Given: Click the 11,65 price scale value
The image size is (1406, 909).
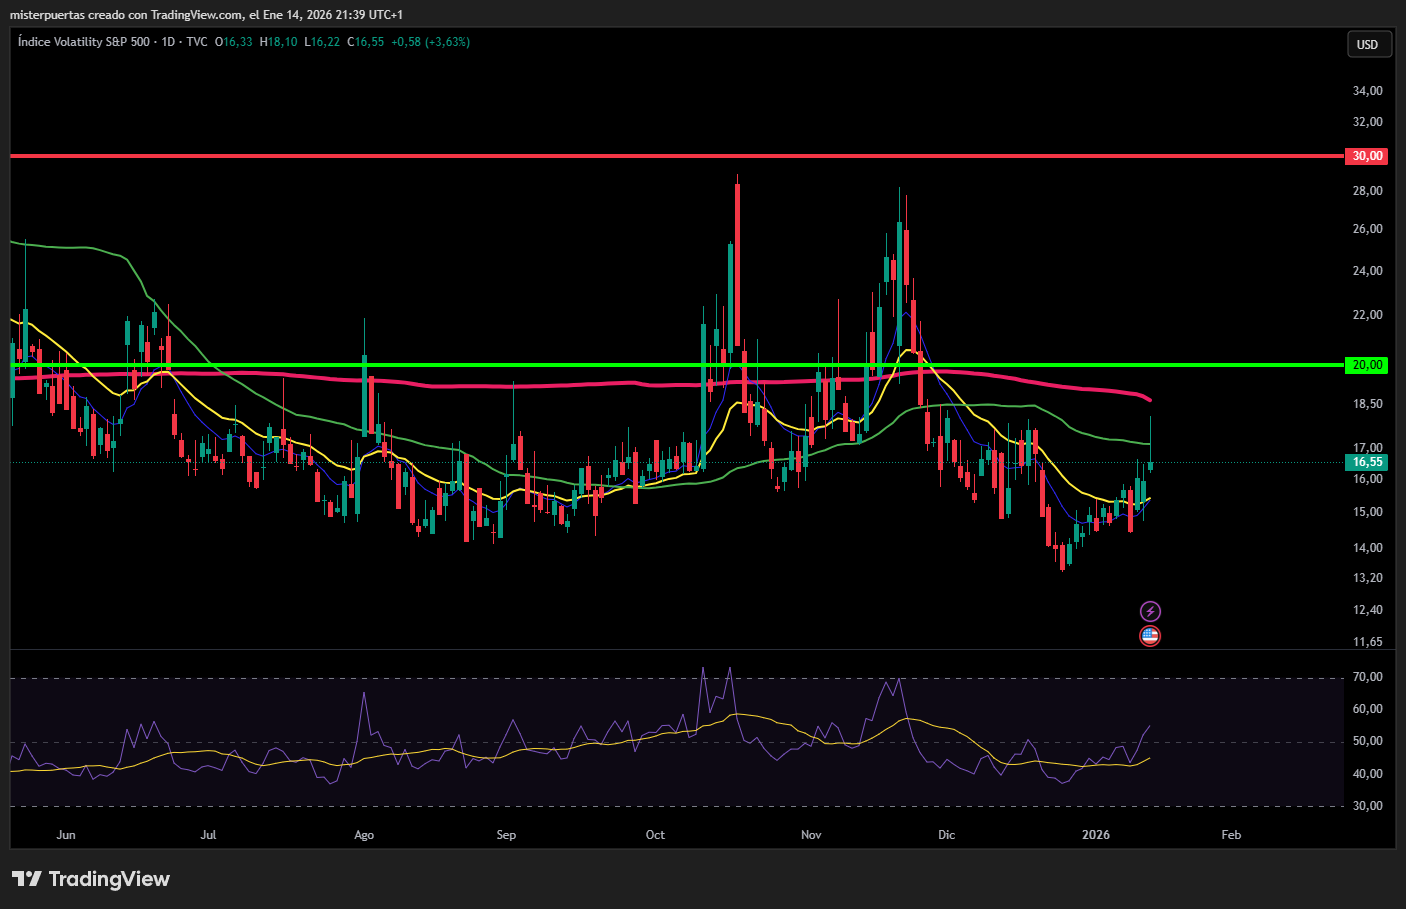Looking at the screenshot, I should coord(1367,642).
